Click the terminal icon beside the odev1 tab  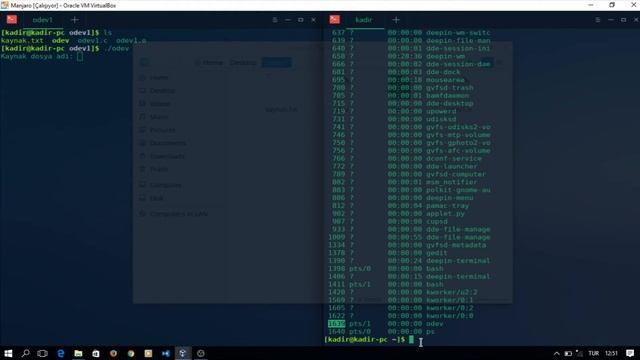11,19
